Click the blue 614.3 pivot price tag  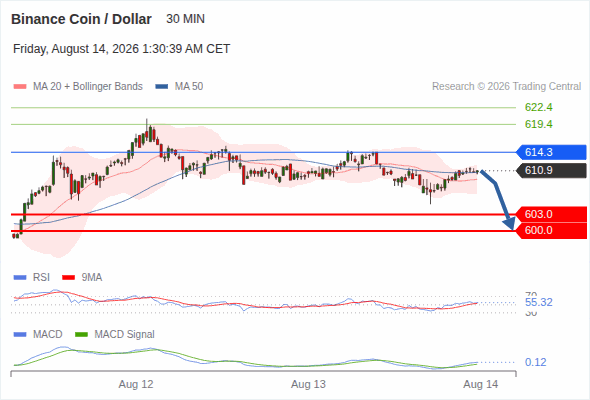tap(551, 152)
